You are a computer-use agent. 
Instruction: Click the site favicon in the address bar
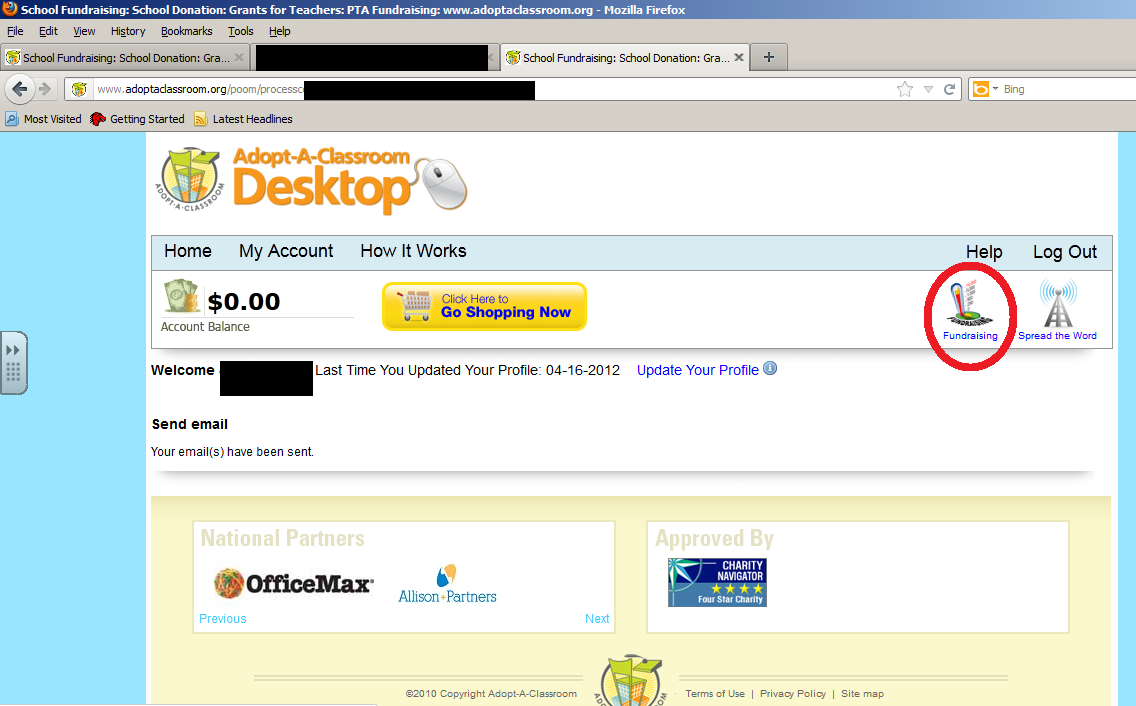(x=79, y=89)
